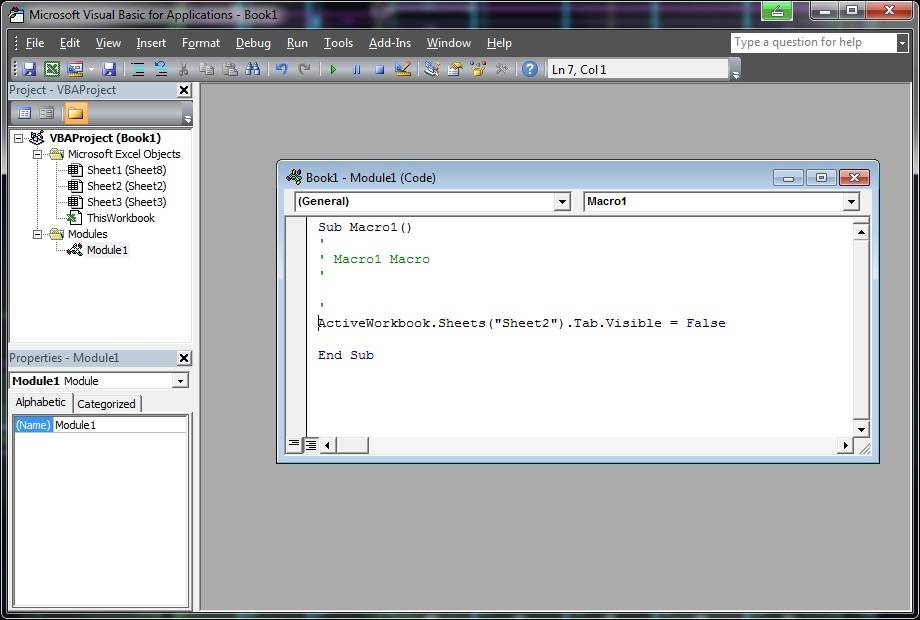
Task: Open the help question box dropdown arrow
Action: coord(902,42)
